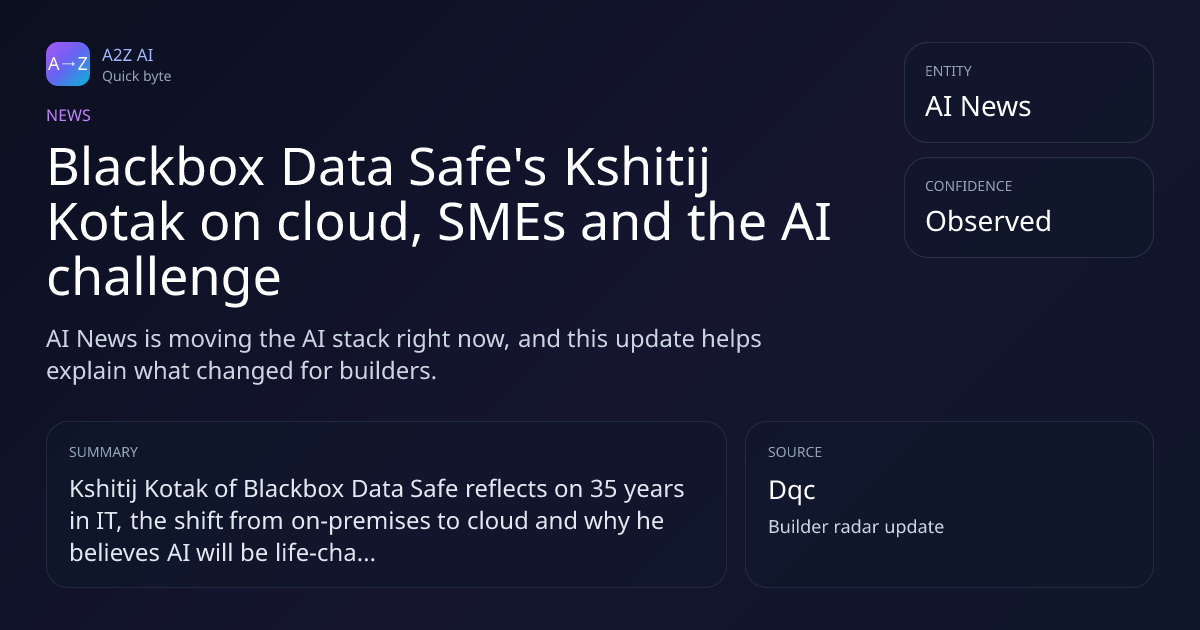
Task: Select the ENTITY card
Action: (1028, 92)
